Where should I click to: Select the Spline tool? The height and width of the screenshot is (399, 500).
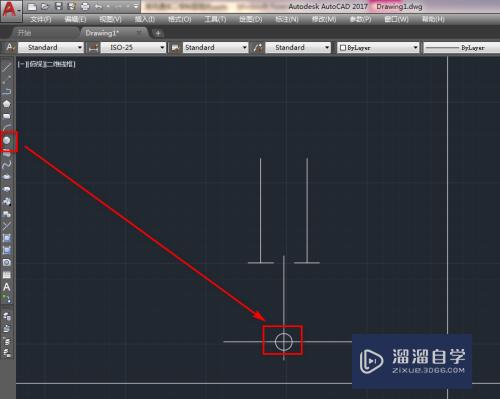(7, 165)
